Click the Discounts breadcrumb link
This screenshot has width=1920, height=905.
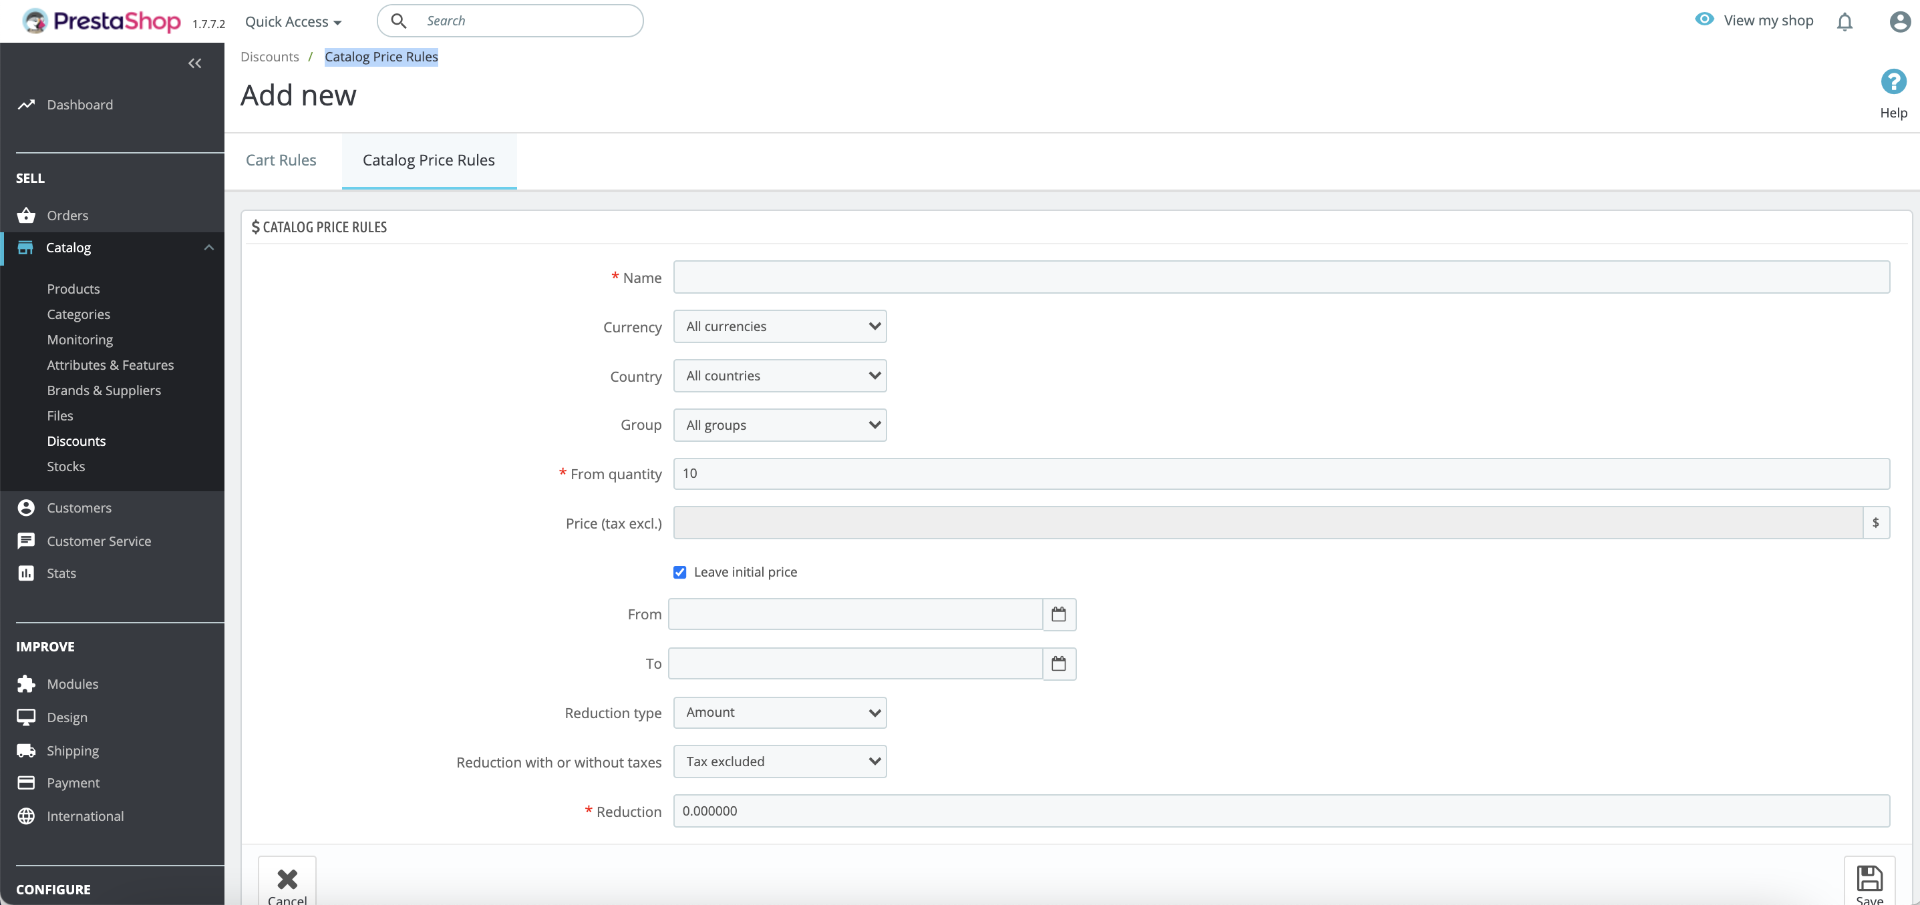270,57
